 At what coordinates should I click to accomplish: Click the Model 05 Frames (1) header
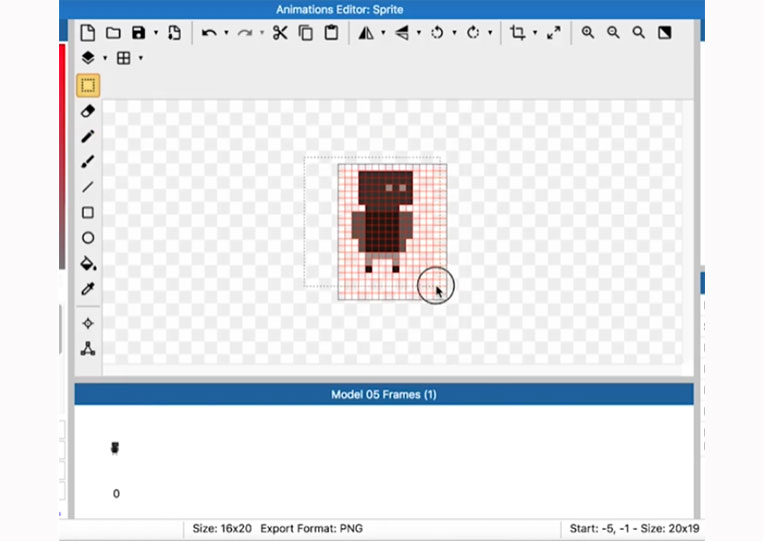[383, 395]
